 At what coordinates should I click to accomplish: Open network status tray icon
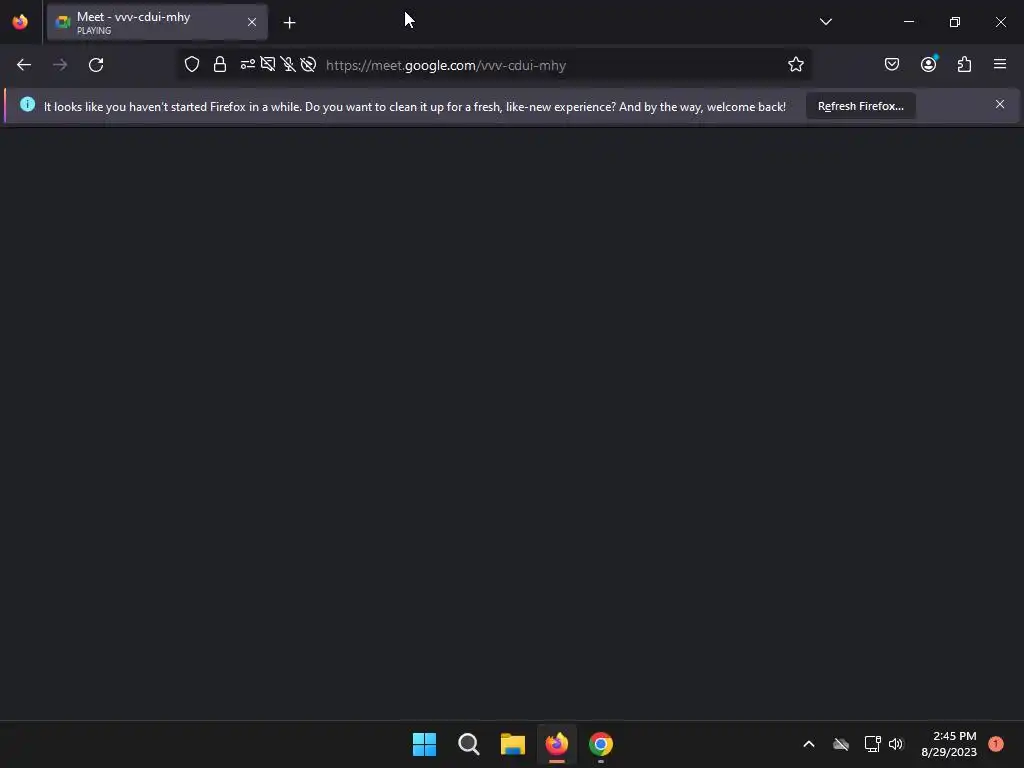point(872,744)
